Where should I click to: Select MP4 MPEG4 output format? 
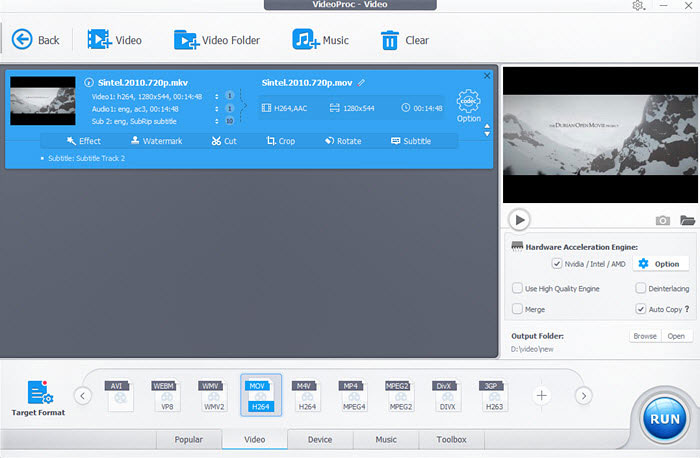[x=353, y=396]
